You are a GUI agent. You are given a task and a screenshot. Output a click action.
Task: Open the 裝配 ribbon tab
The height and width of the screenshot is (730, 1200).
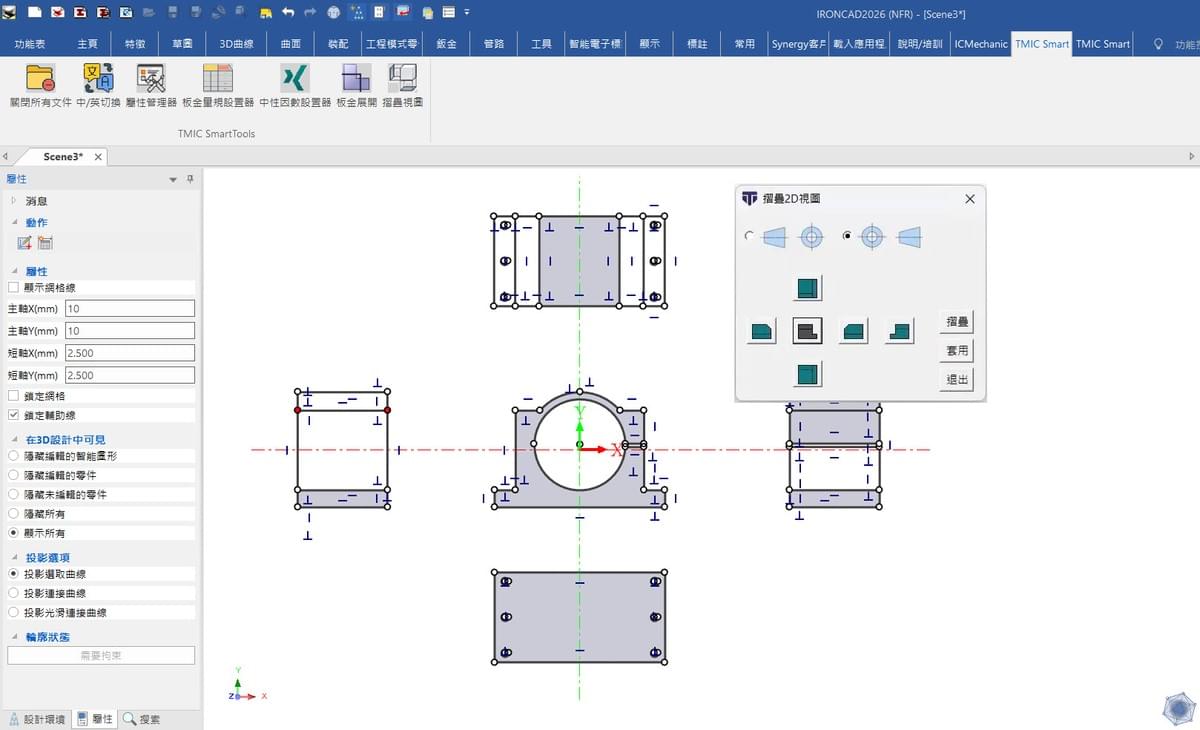click(338, 44)
